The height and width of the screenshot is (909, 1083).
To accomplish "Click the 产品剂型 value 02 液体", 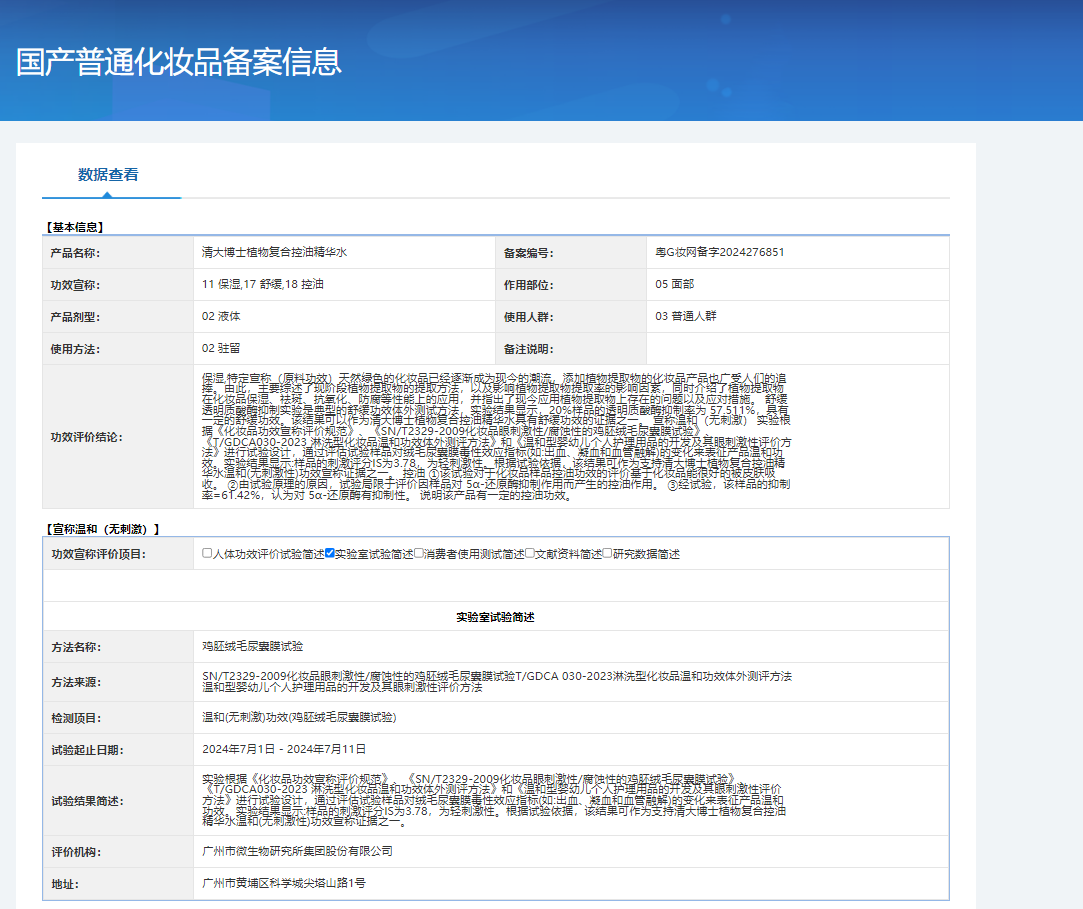I will click(x=221, y=316).
